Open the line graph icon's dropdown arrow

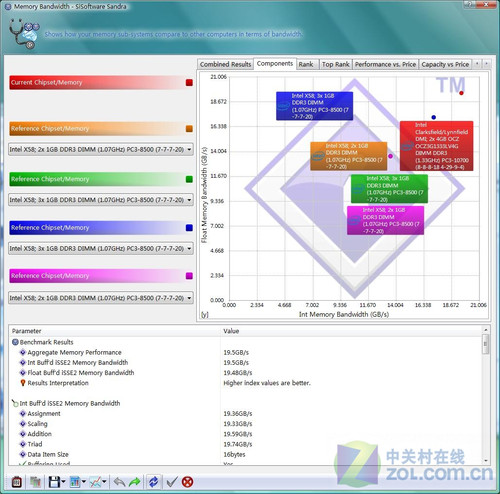pyautogui.click(x=104, y=482)
